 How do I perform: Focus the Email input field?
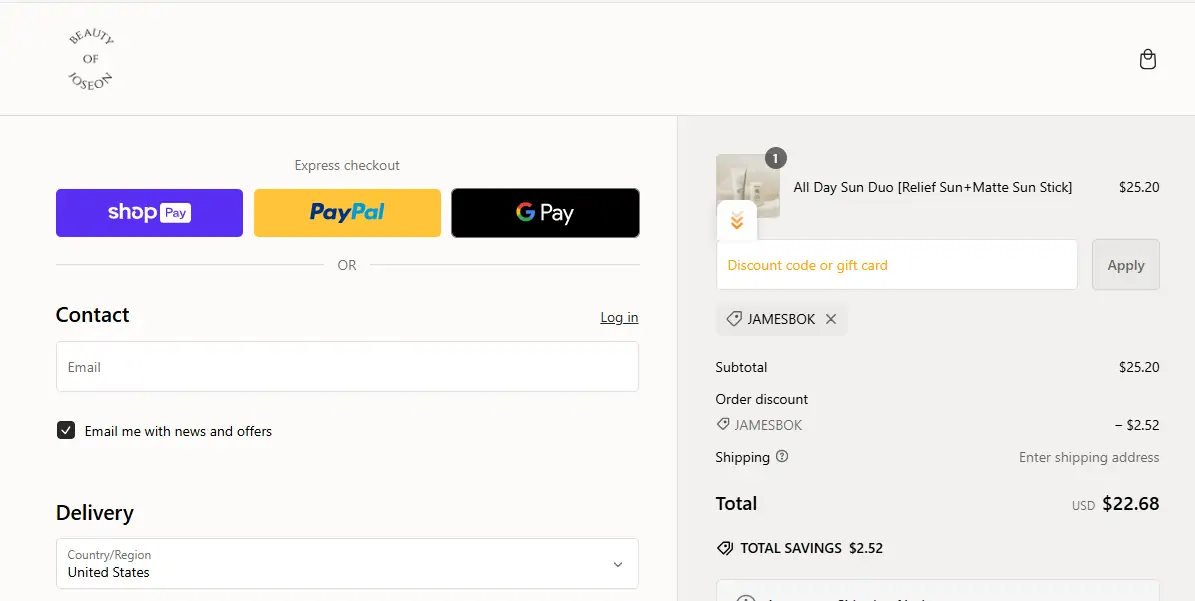point(347,367)
